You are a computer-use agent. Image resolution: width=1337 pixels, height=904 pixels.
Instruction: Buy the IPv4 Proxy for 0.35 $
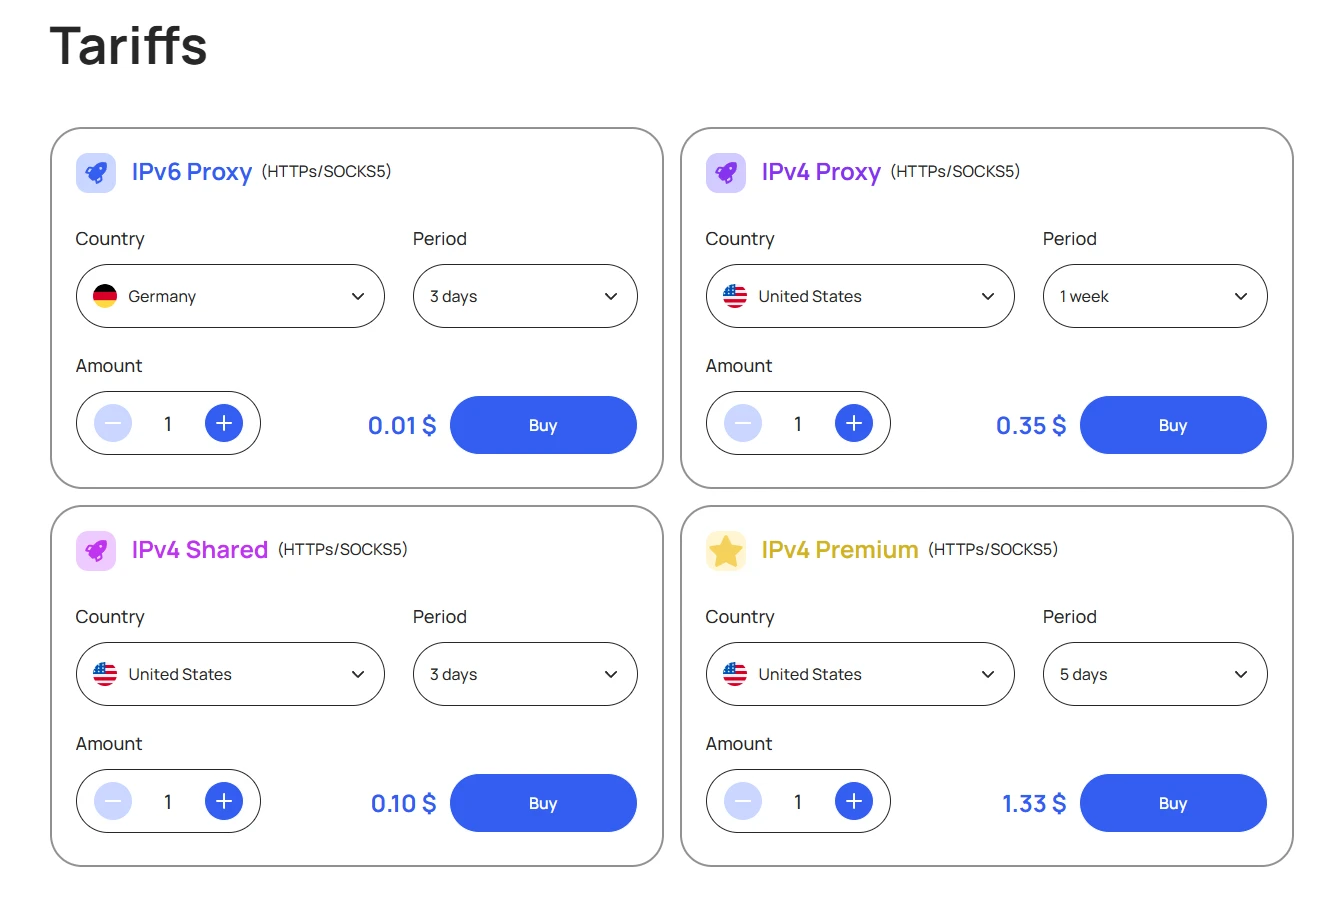click(1173, 425)
